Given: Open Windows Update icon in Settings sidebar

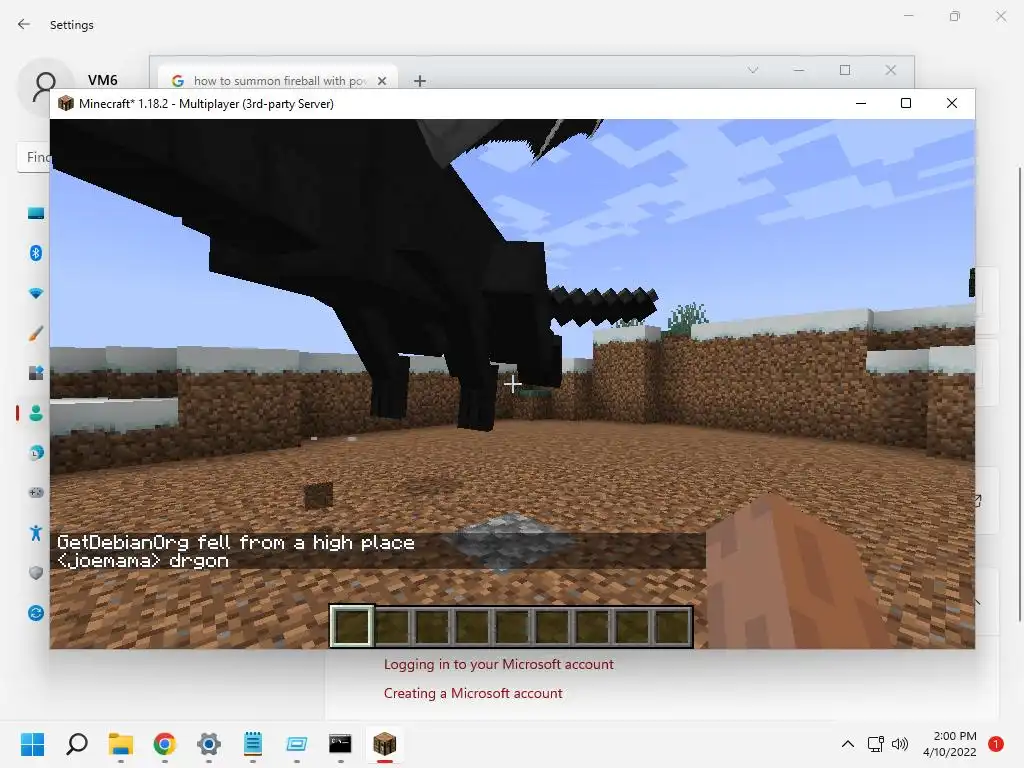Looking at the screenshot, I should tap(36, 613).
